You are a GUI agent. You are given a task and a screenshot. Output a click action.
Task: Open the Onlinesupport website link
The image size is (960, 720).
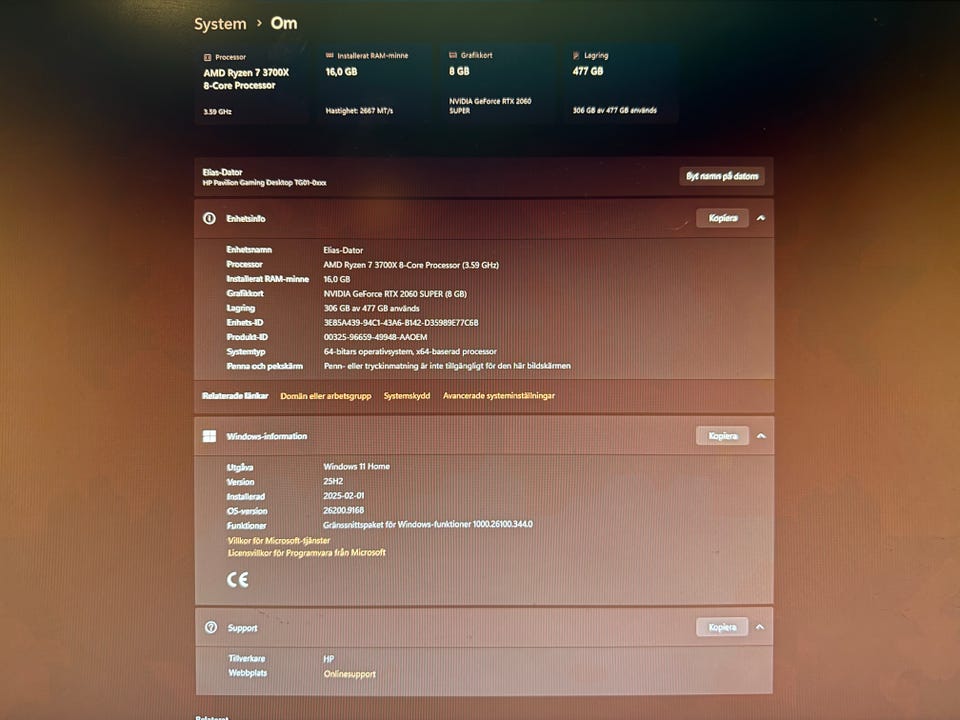pos(350,674)
